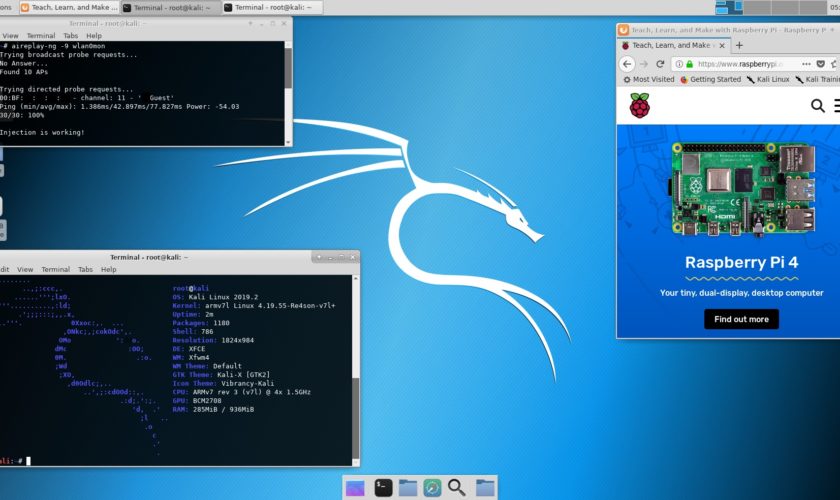Viewport: 840px width, 500px height.
Task: Click the magnifier search icon in the dock
Action: tap(457, 487)
